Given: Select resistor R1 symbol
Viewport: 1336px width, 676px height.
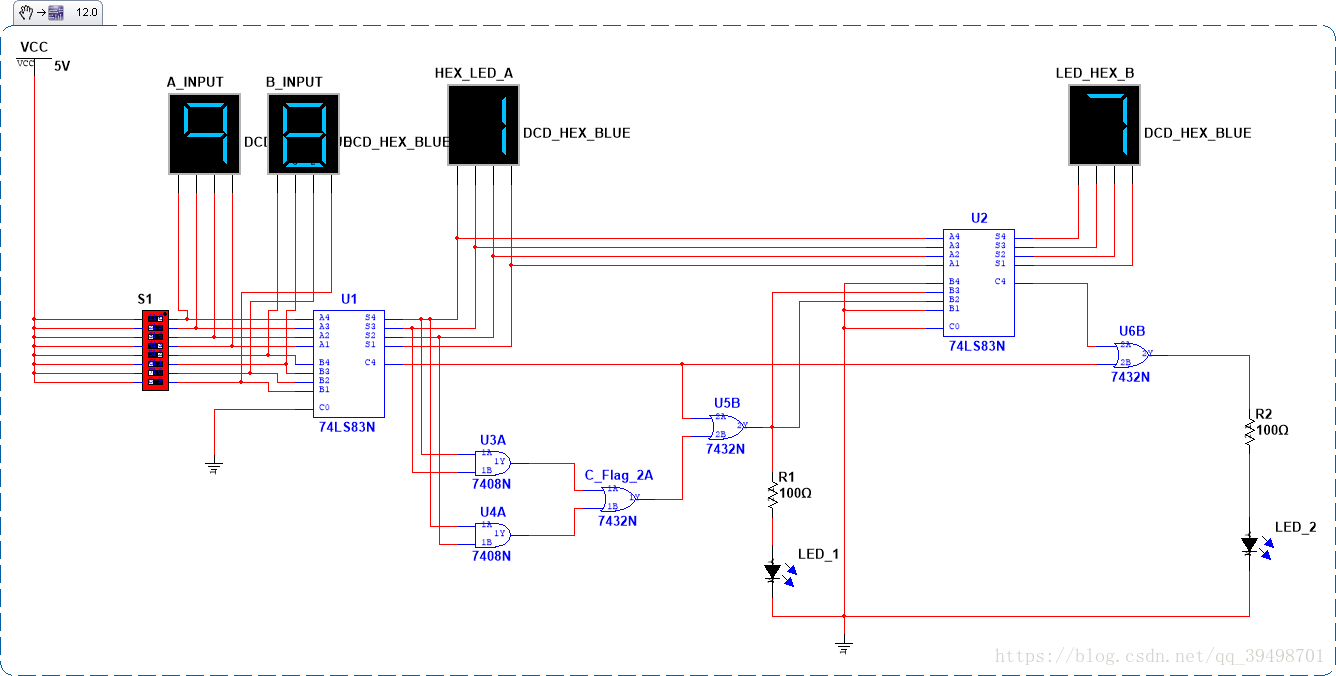Looking at the screenshot, I should tap(772, 494).
